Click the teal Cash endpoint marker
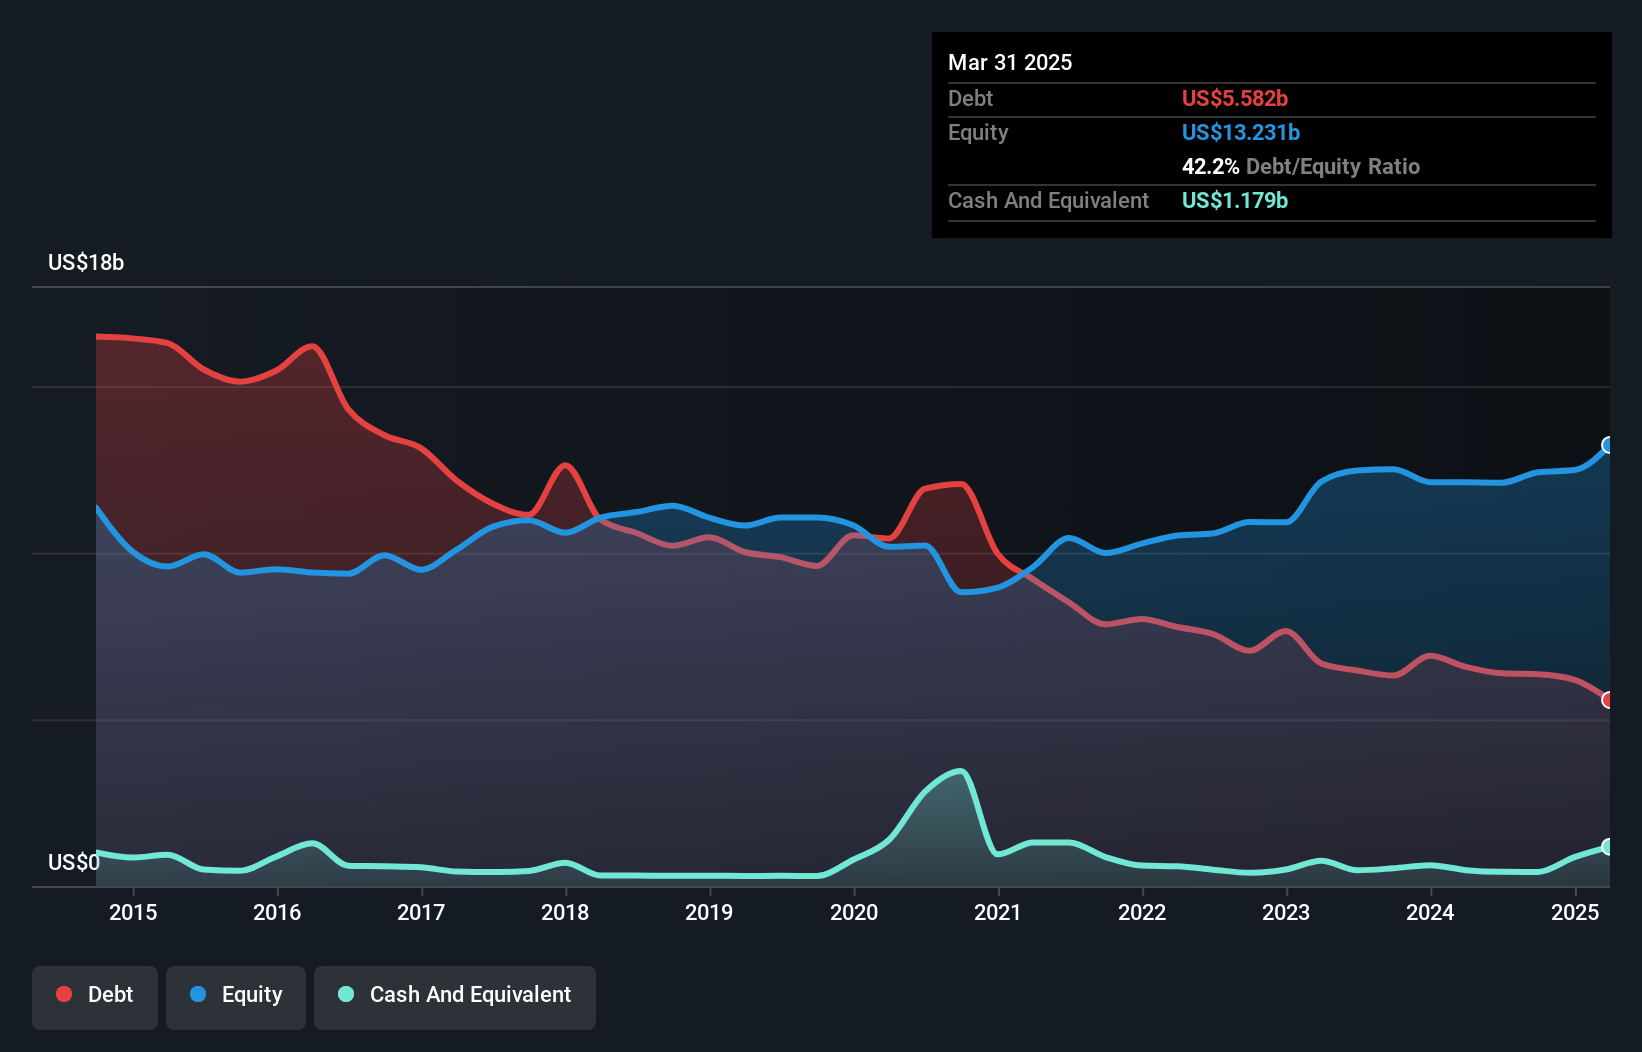1642x1052 pixels. [x=1608, y=847]
